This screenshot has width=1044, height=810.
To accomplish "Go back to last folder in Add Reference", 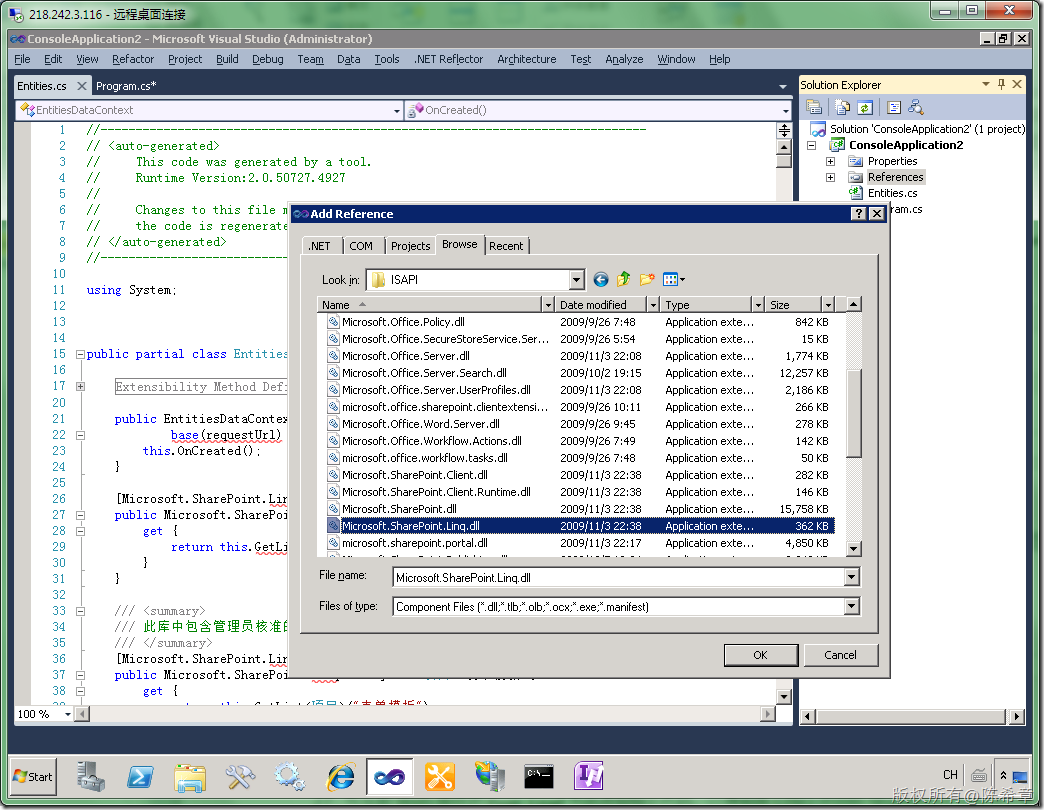I will [x=601, y=280].
